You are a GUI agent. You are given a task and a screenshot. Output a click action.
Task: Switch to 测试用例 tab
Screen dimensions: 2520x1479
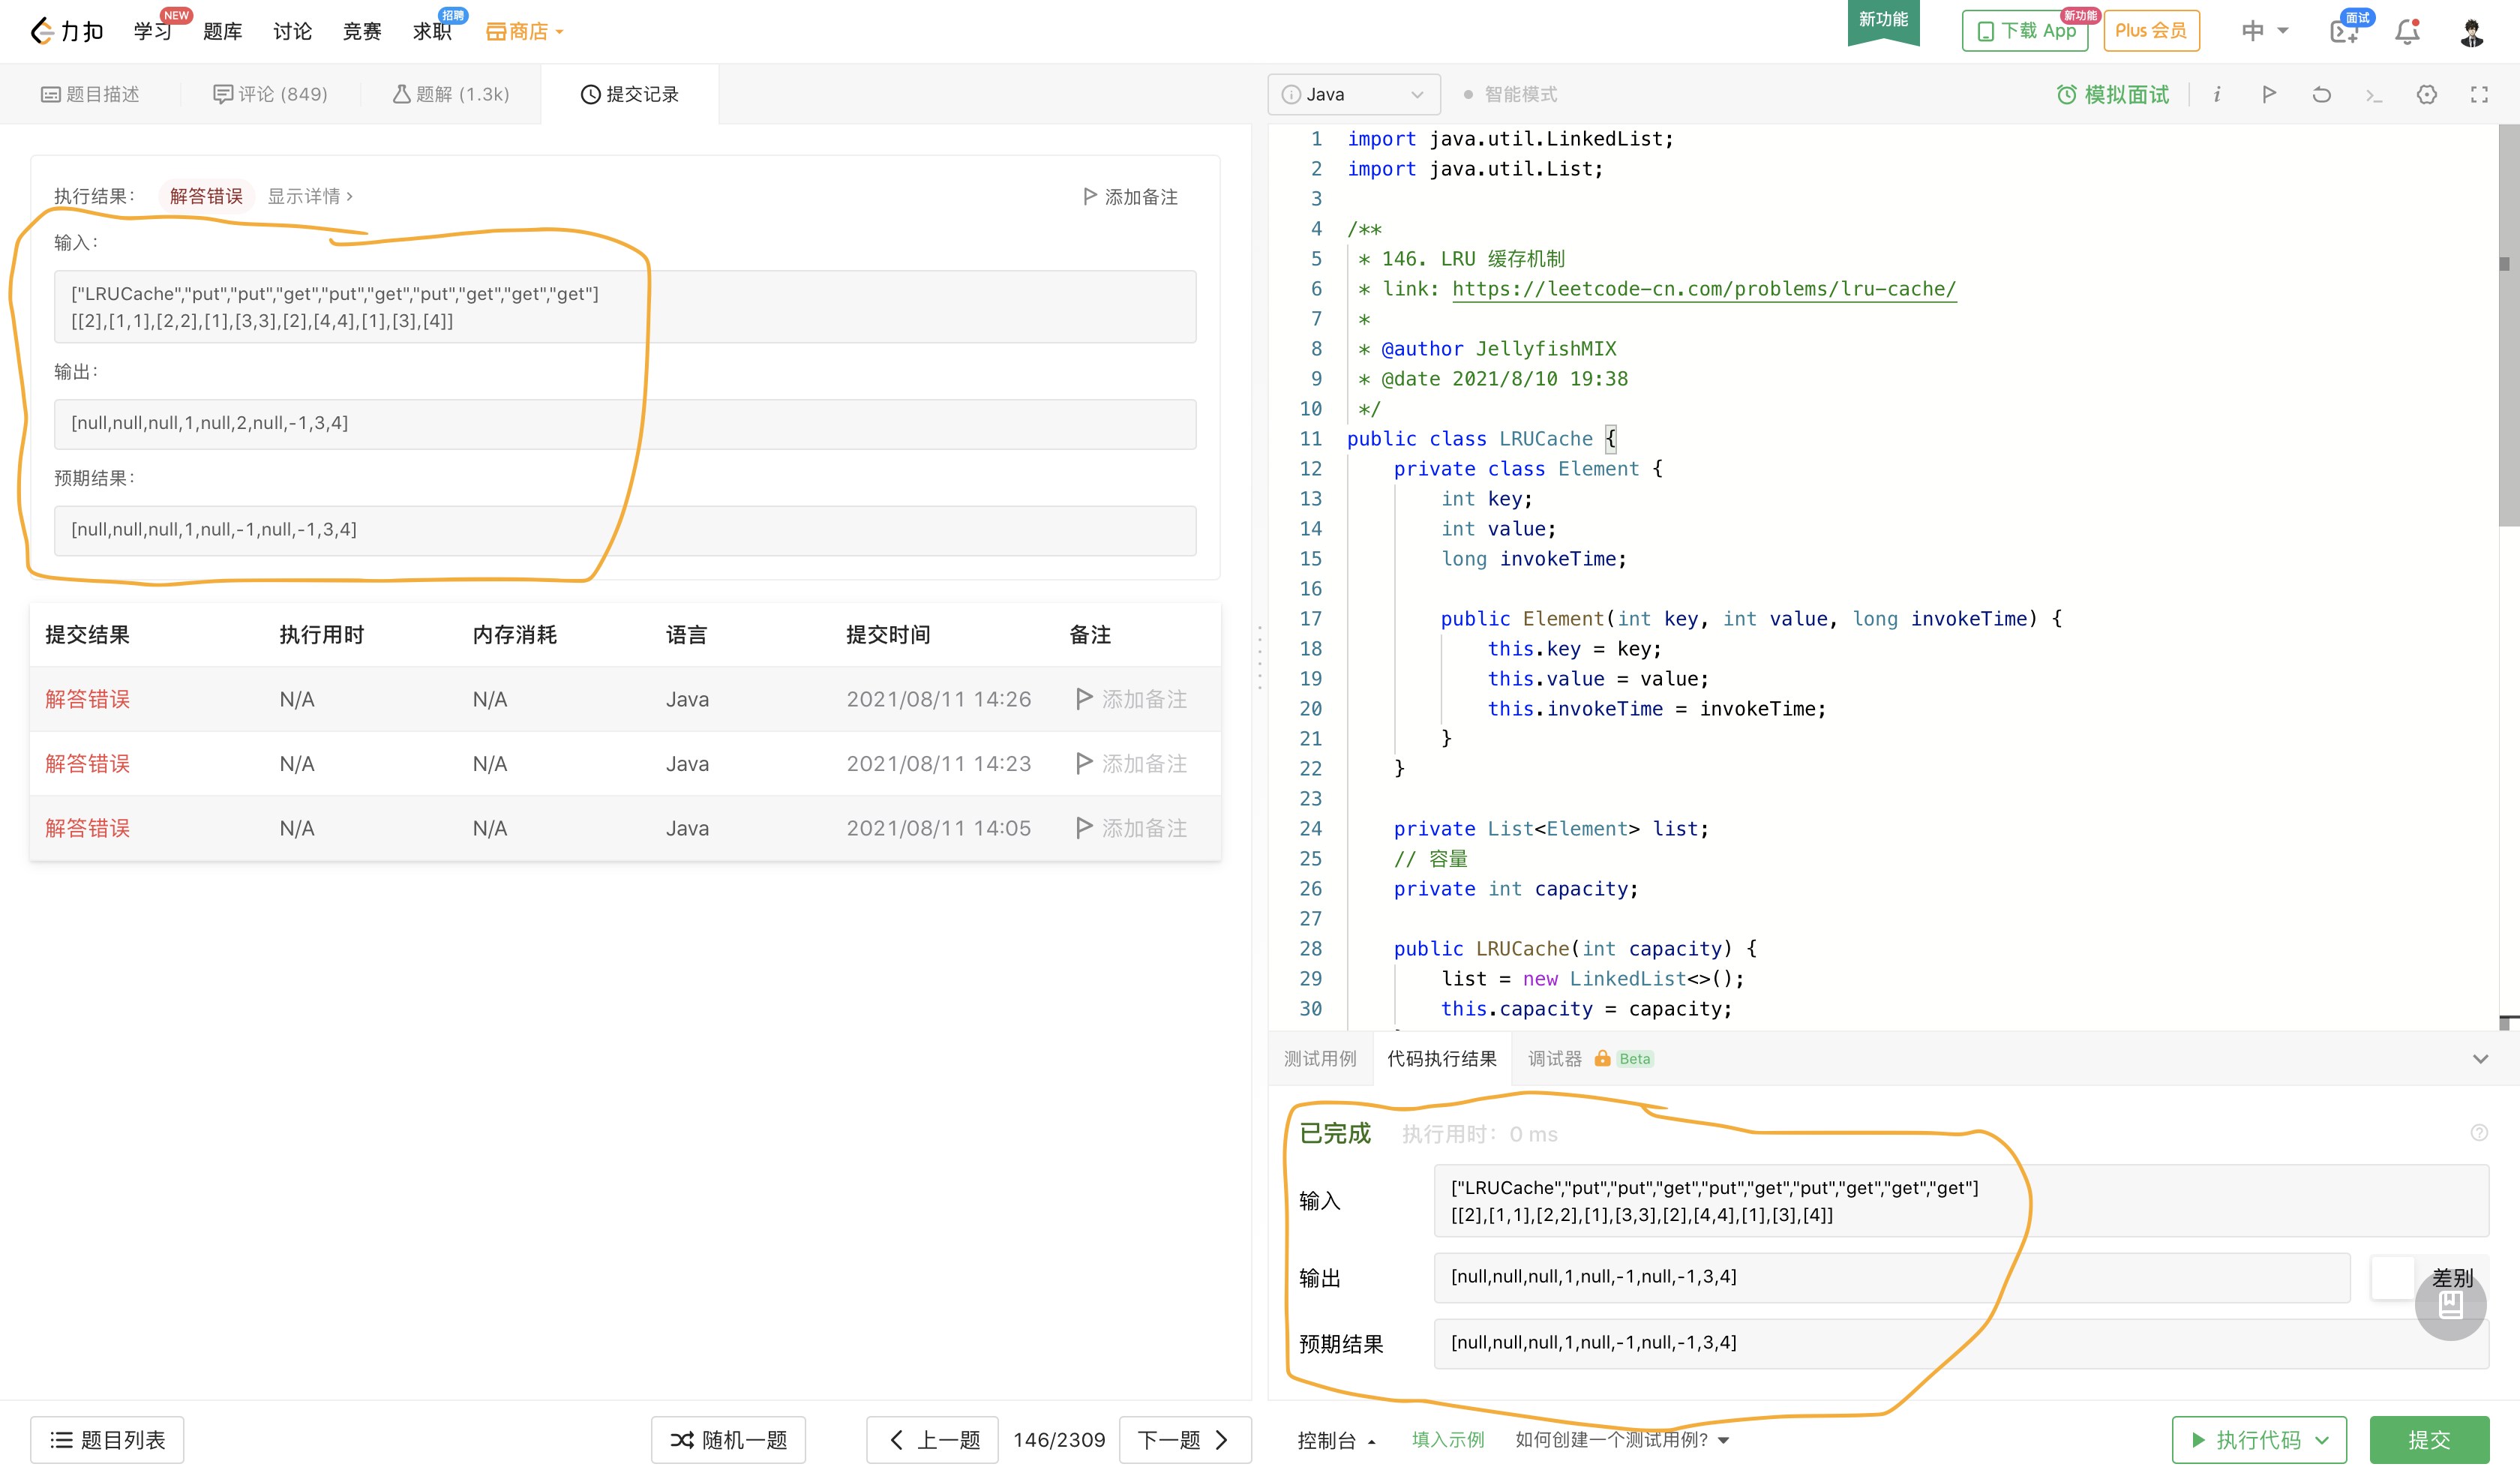pyautogui.click(x=1320, y=1059)
